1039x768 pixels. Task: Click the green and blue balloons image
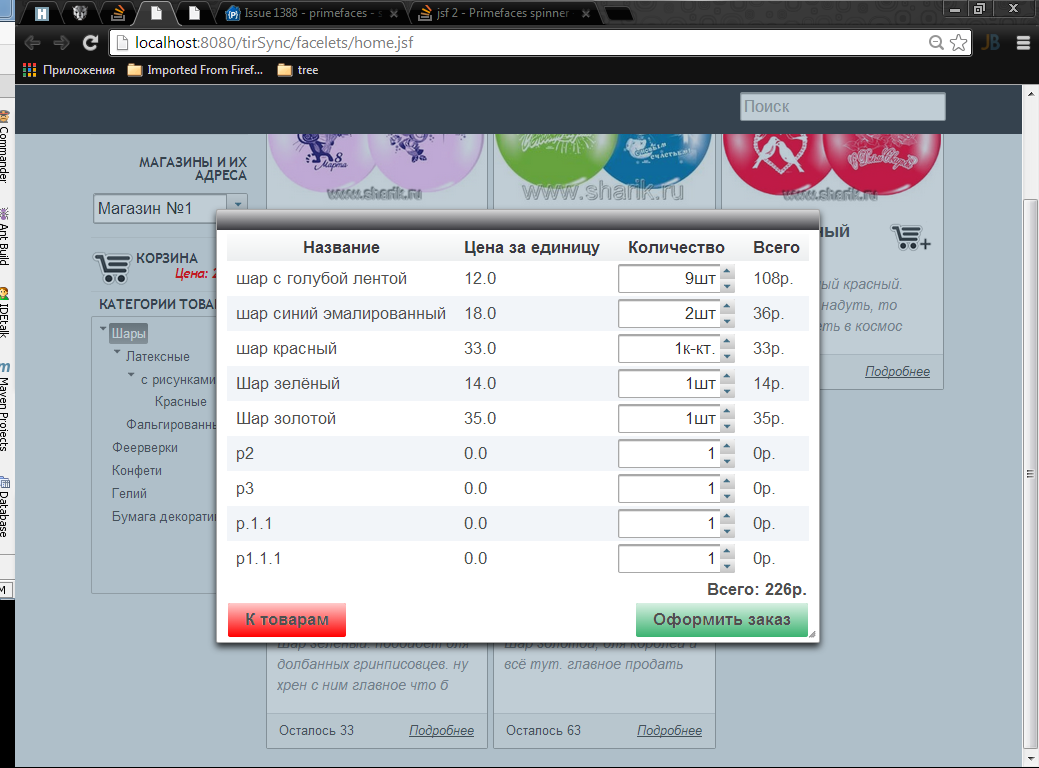coord(604,170)
